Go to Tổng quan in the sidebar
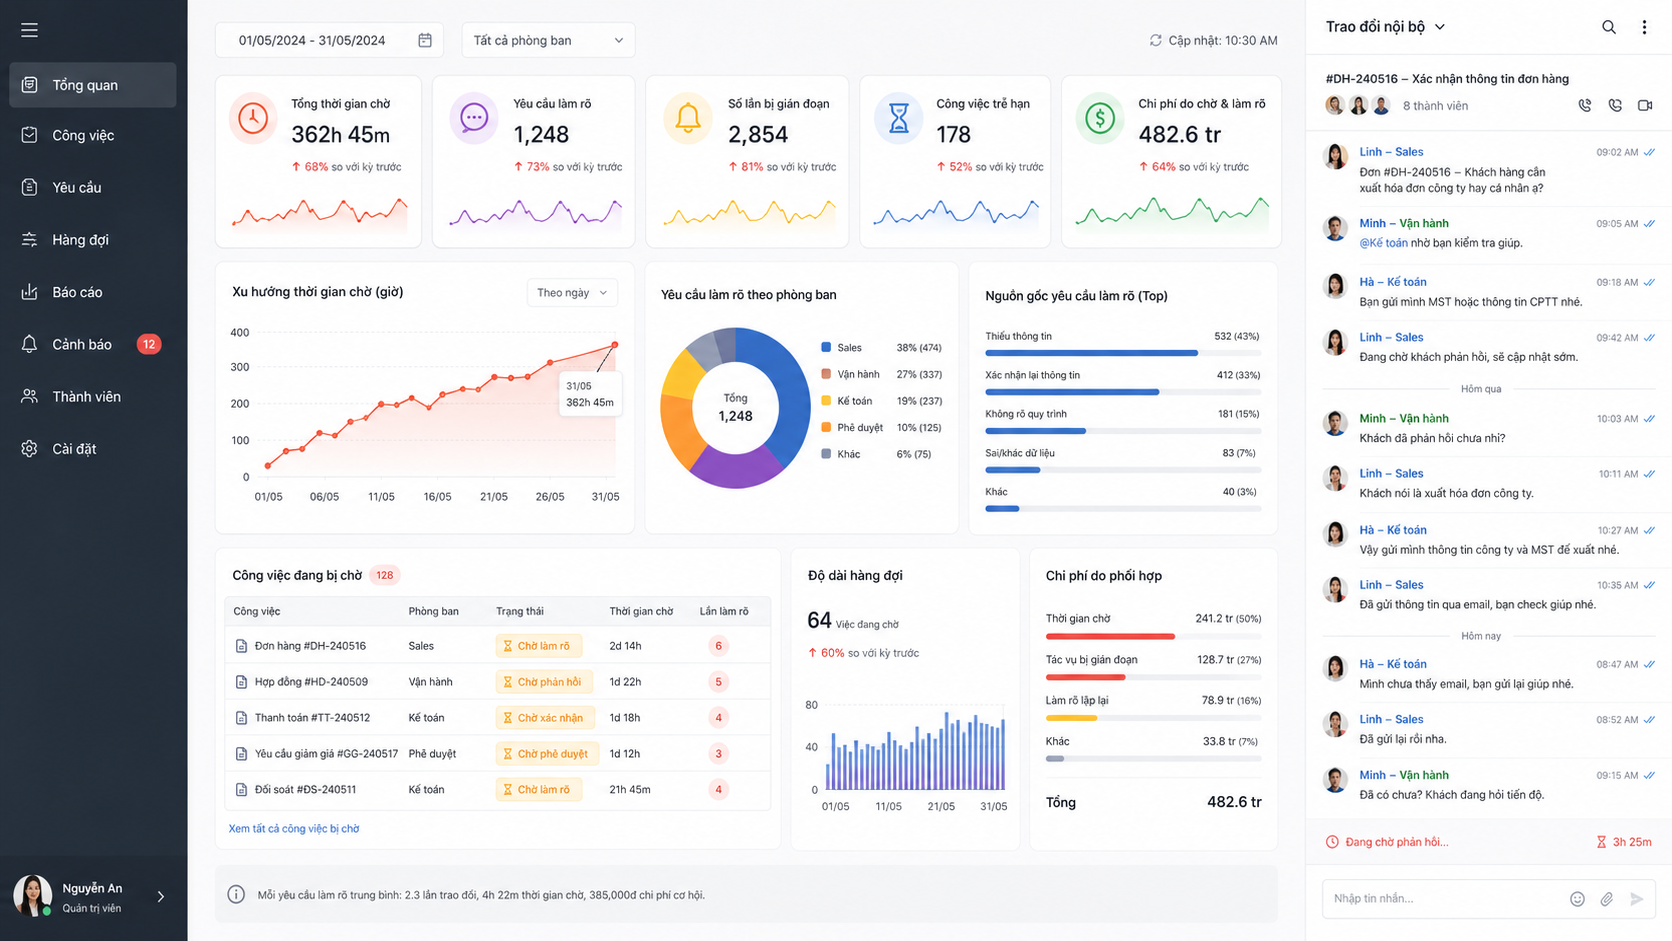This screenshot has width=1672, height=941. click(93, 85)
